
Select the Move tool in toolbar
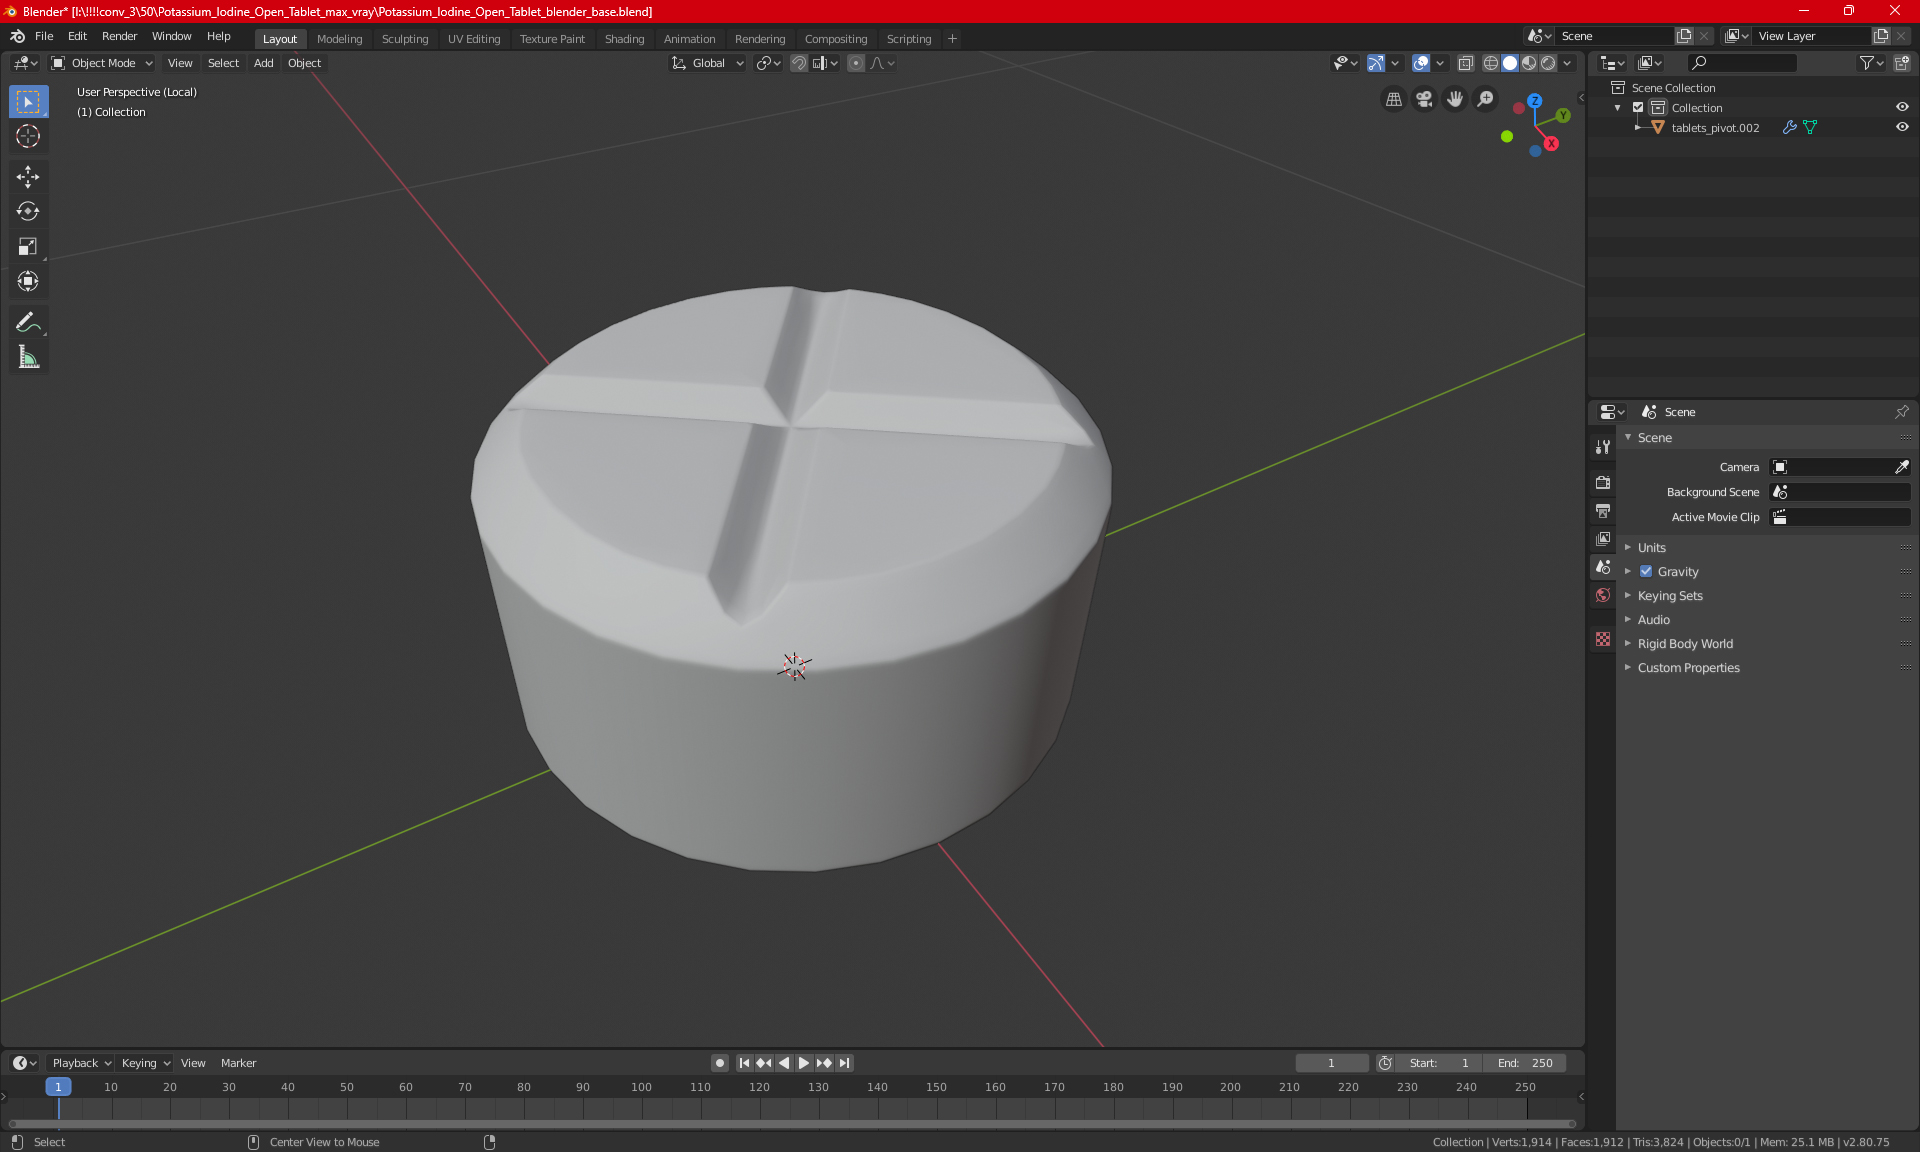(28, 177)
